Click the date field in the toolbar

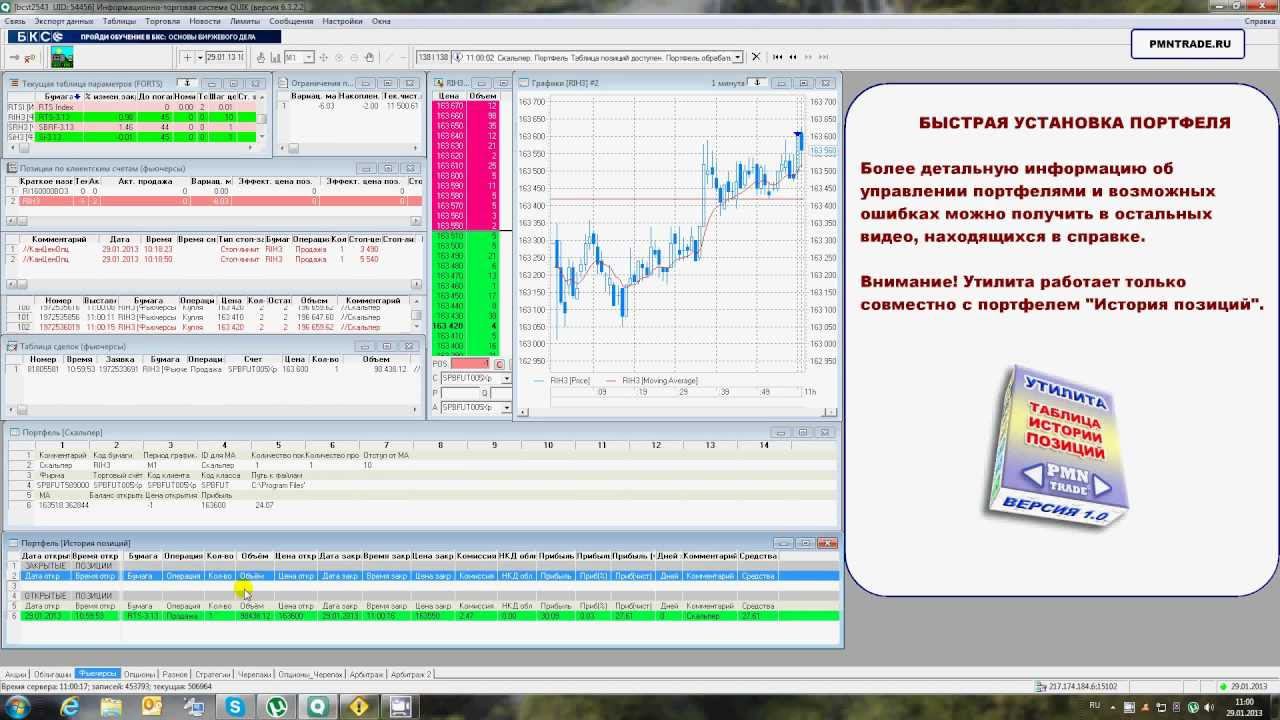click(224, 57)
